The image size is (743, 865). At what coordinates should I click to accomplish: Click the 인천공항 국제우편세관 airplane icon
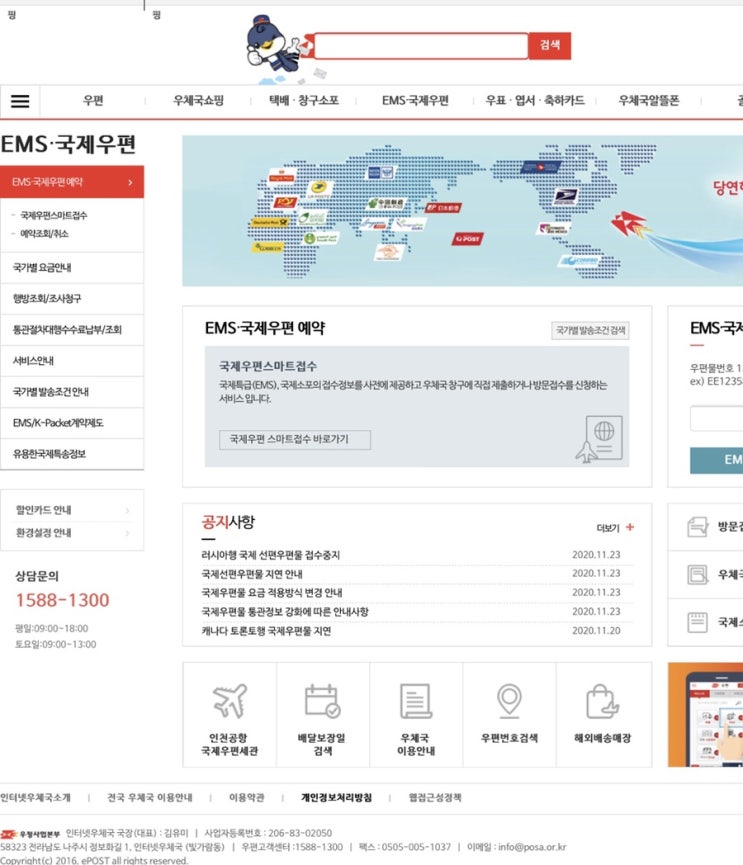[230, 701]
